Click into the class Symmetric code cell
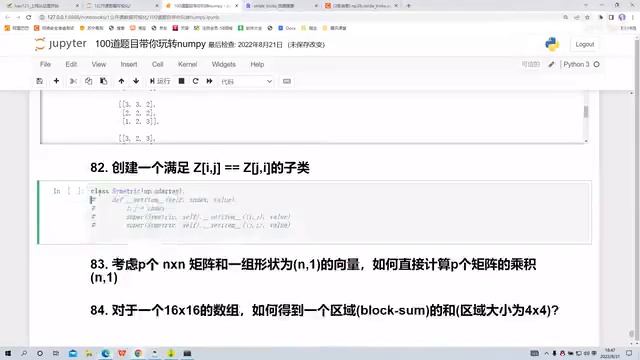640x360 pixels. click(x=339, y=212)
